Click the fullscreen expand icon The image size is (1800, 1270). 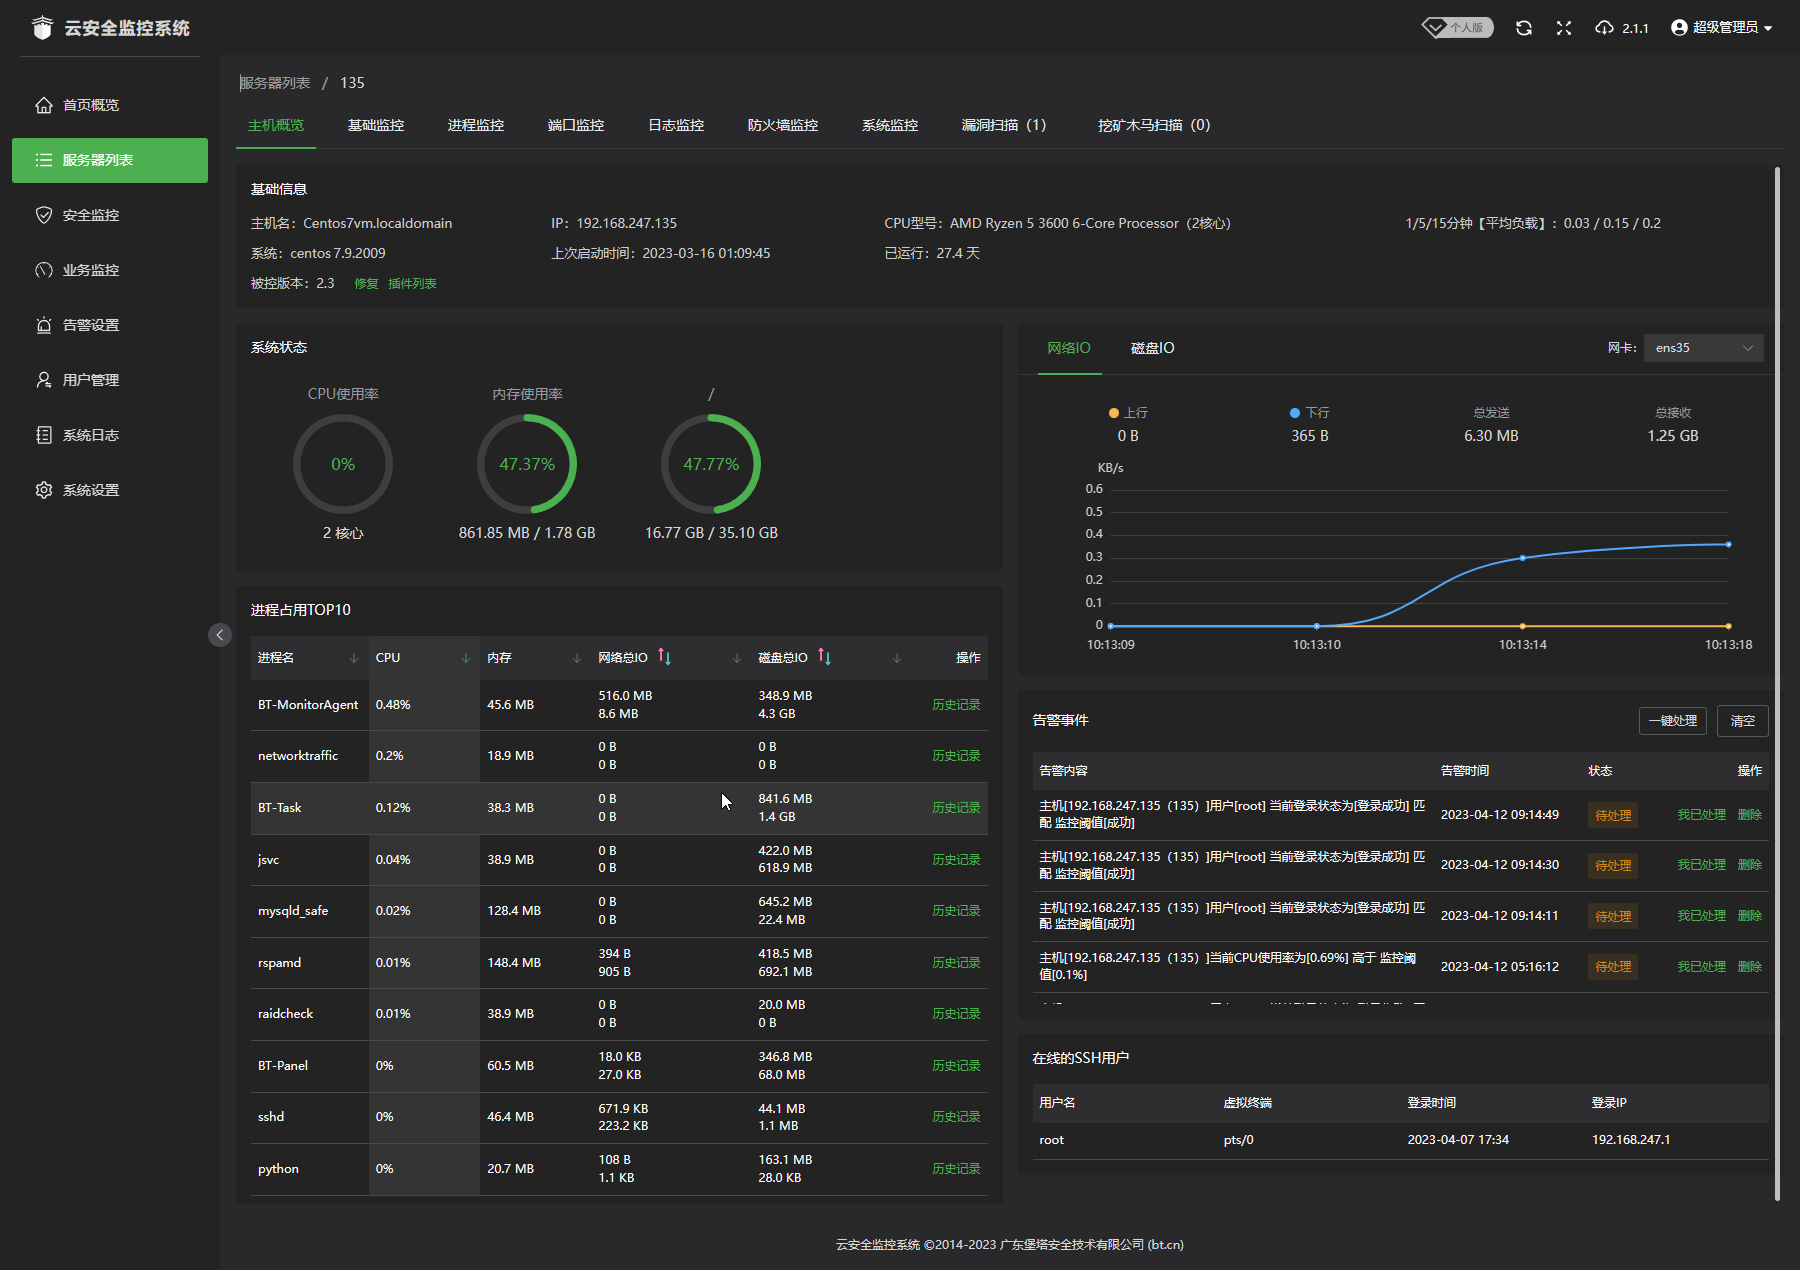1564,28
